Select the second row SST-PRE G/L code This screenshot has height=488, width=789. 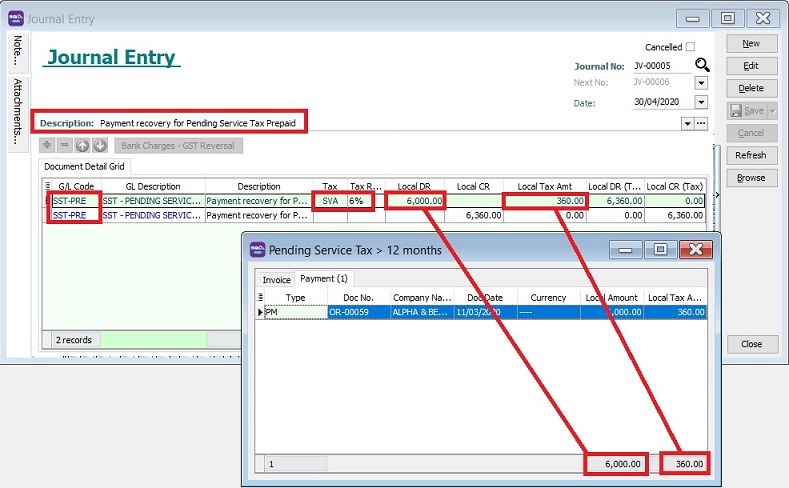click(75, 215)
